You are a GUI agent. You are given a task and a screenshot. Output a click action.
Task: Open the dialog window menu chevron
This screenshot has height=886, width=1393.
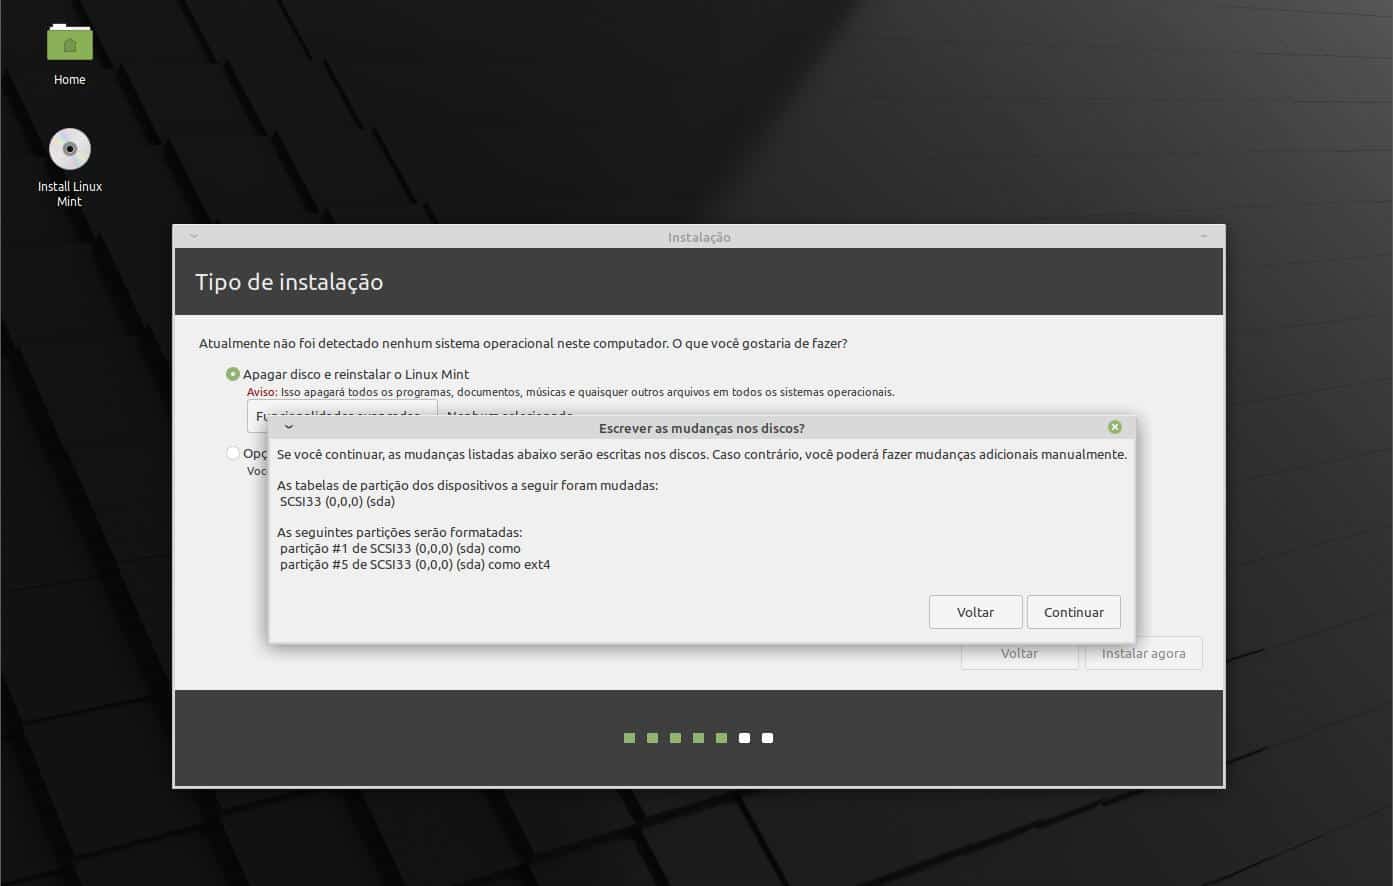(x=289, y=427)
